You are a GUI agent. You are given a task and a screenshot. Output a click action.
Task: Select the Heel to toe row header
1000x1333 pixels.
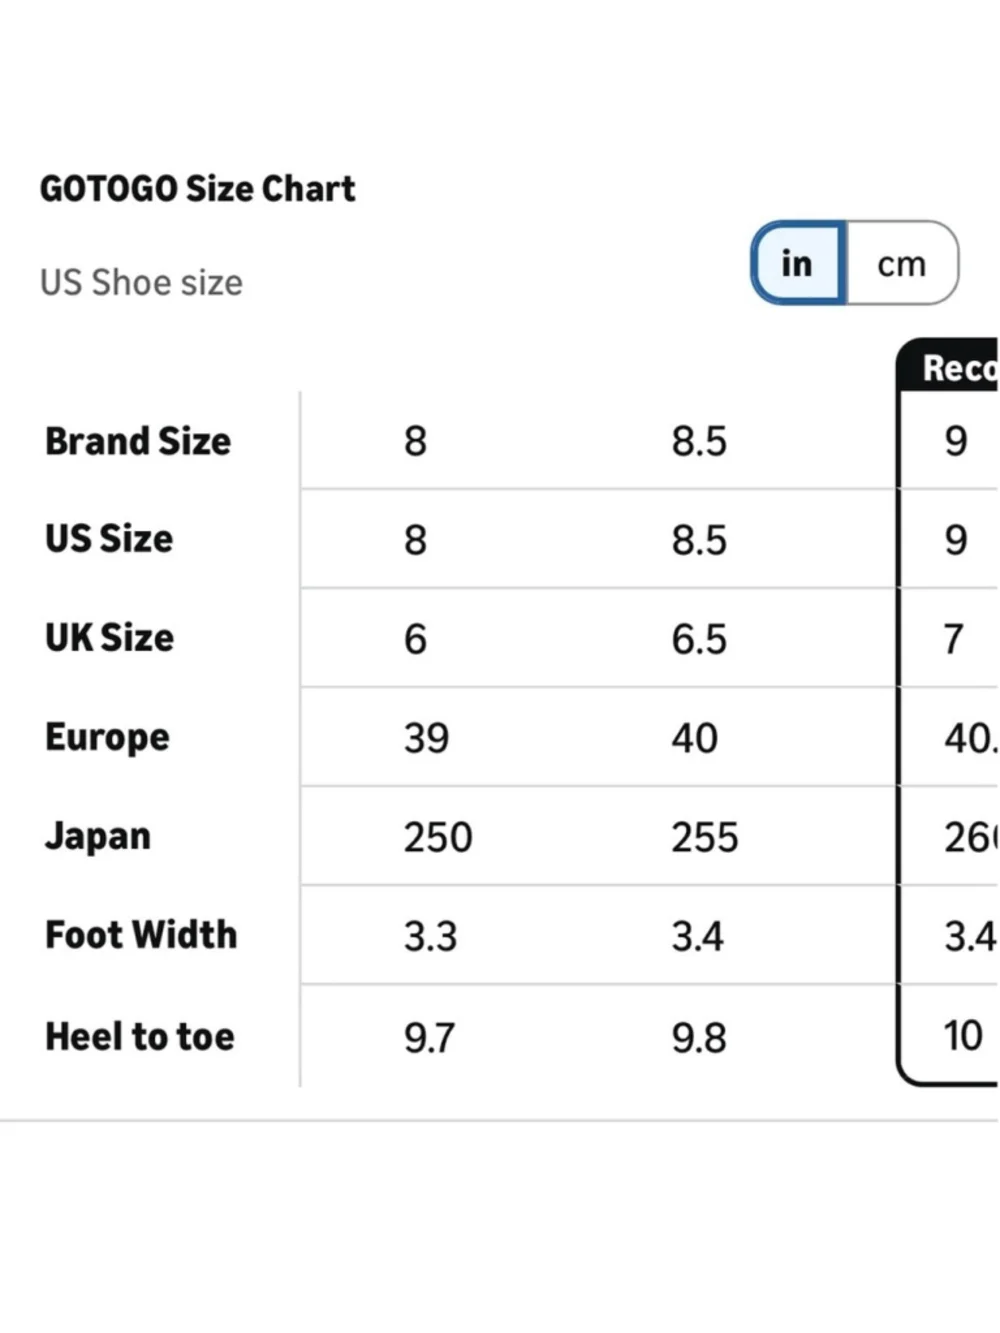pos(140,1037)
